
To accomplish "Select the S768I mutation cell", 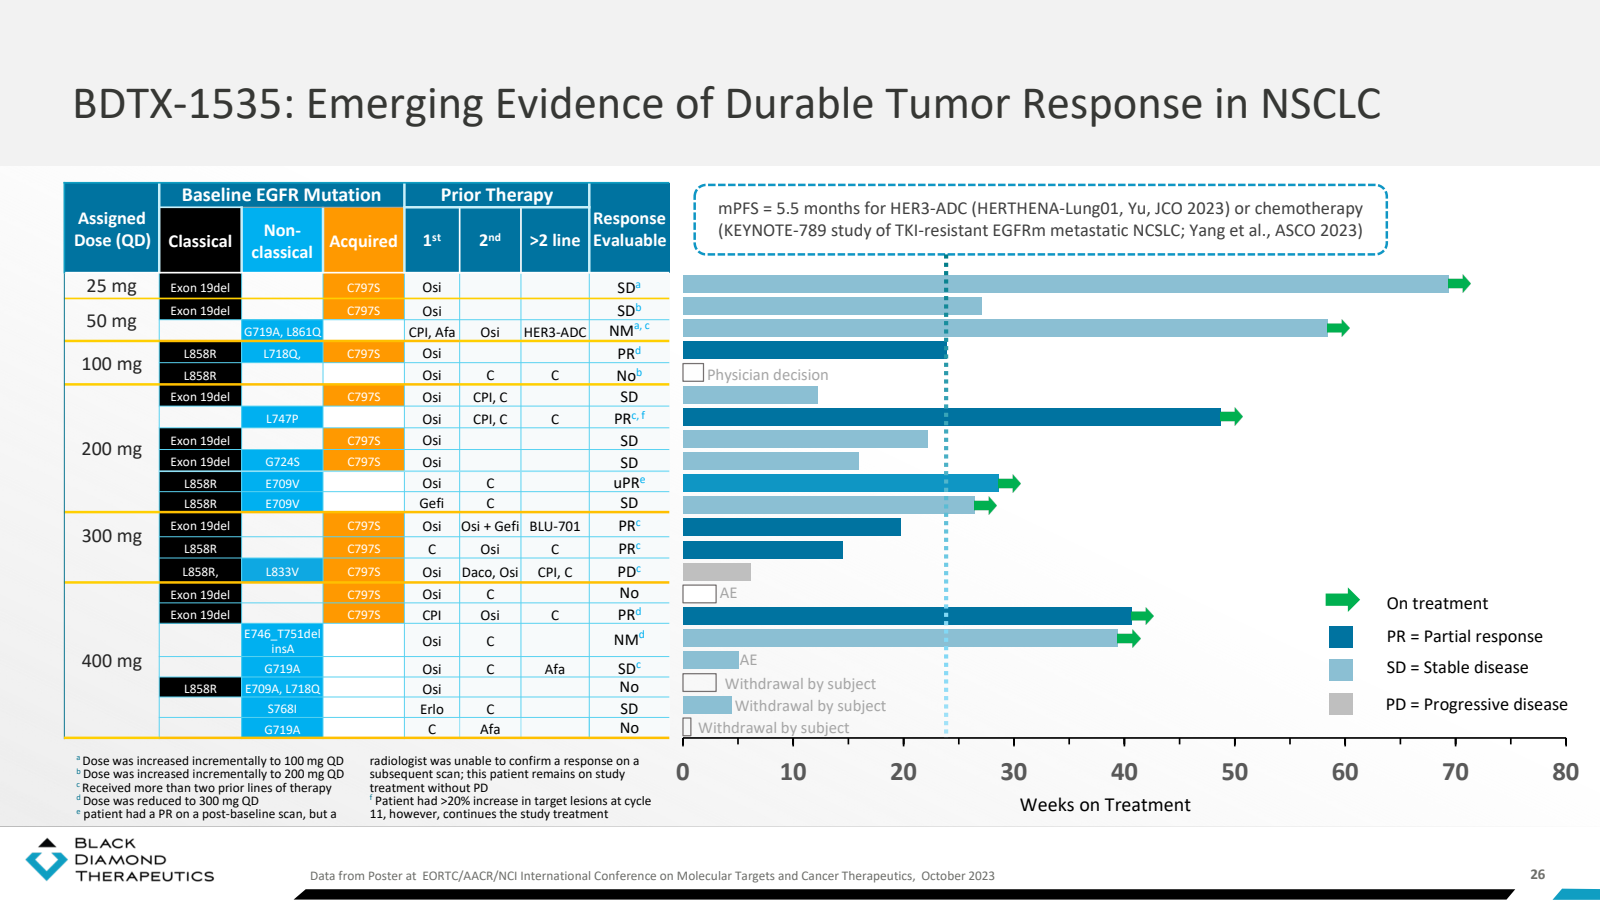I will tap(282, 709).
